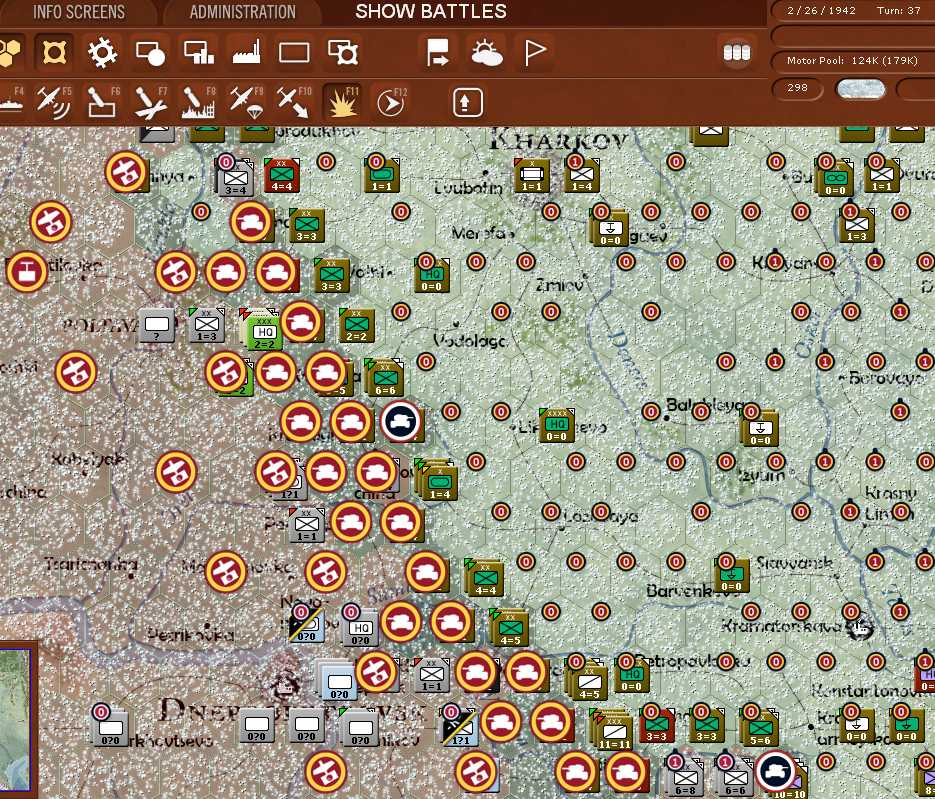Select the XXXX HQ 0=0 unit counter
Image resolution: width=935 pixels, height=799 pixels.
tap(556, 426)
